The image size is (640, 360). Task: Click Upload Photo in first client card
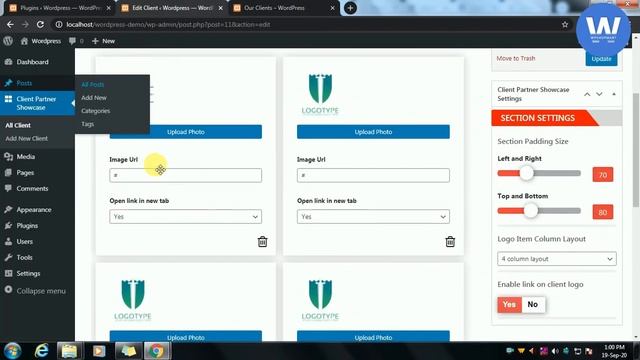click(x=186, y=132)
